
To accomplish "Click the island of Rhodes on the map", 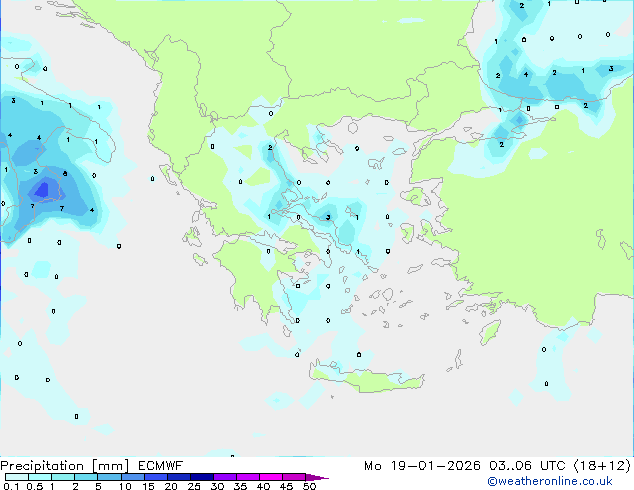I will [490, 332].
